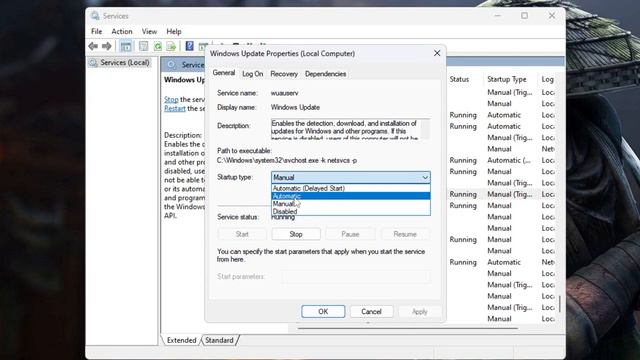Click the services list horizontal scrollbar

408,328
